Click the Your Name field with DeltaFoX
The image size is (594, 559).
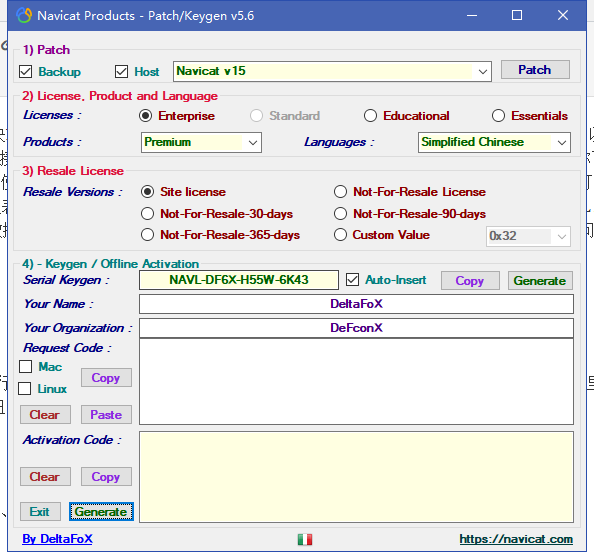pos(356,304)
